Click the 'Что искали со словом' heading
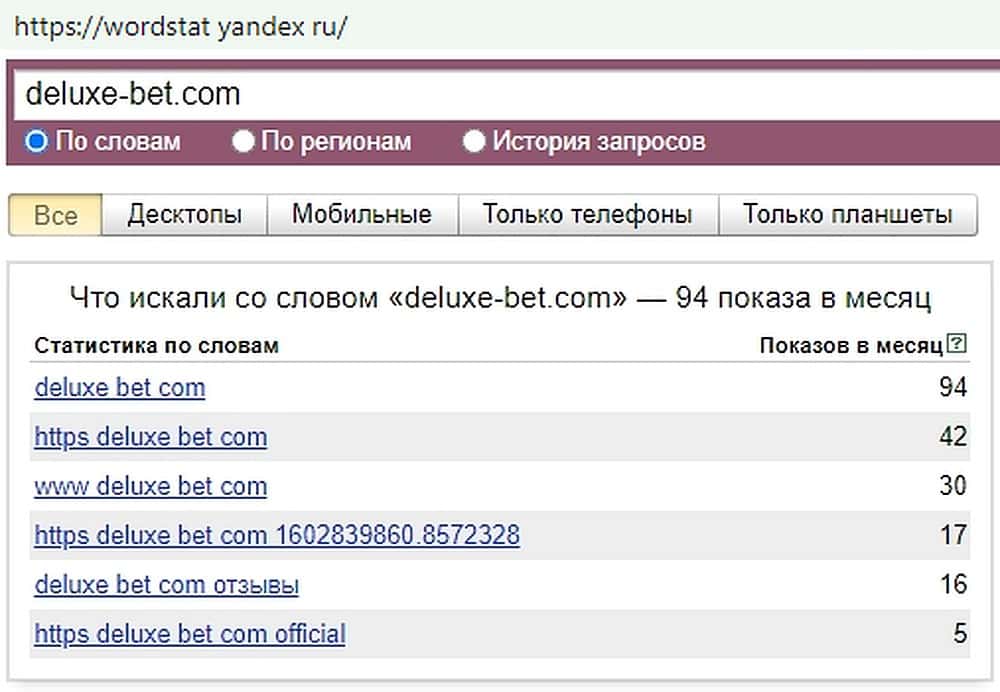Image resolution: width=1000 pixels, height=692 pixels. tap(500, 297)
